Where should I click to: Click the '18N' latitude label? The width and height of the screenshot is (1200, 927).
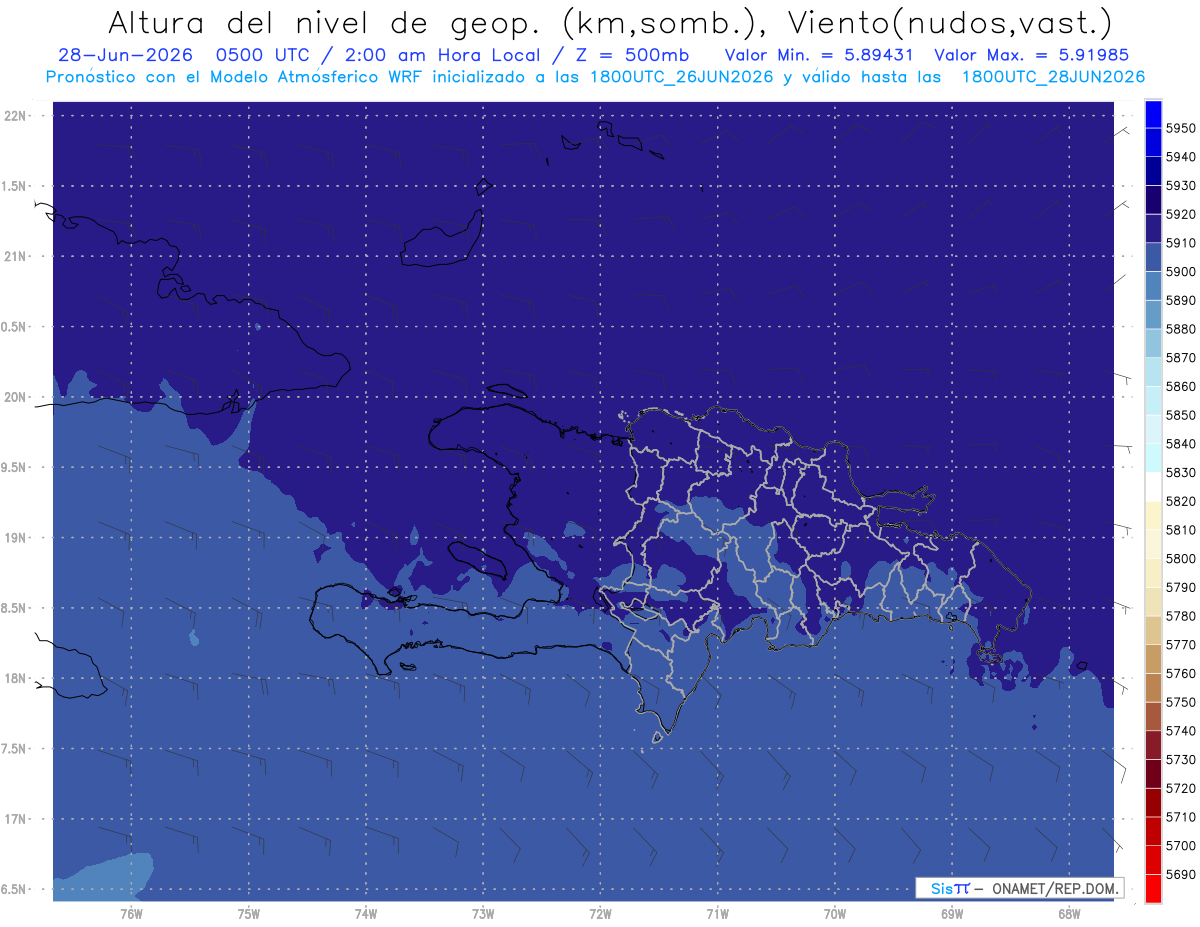click(x=17, y=678)
